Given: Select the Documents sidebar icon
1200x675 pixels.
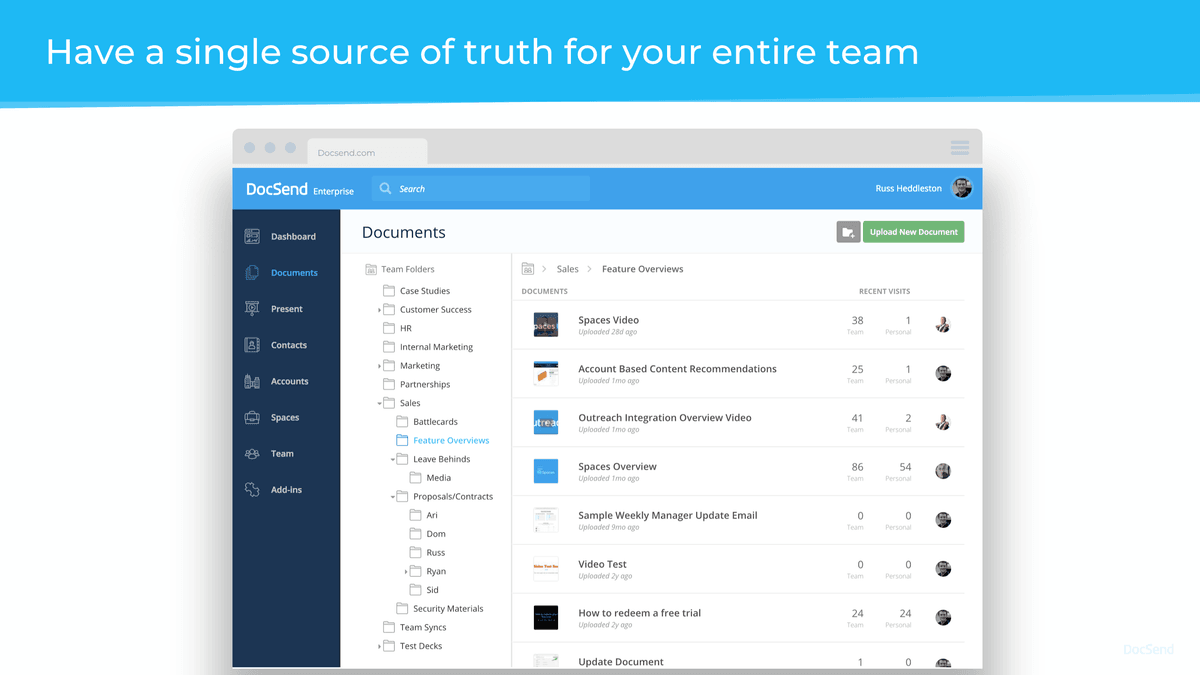Looking at the screenshot, I should click(x=252, y=272).
